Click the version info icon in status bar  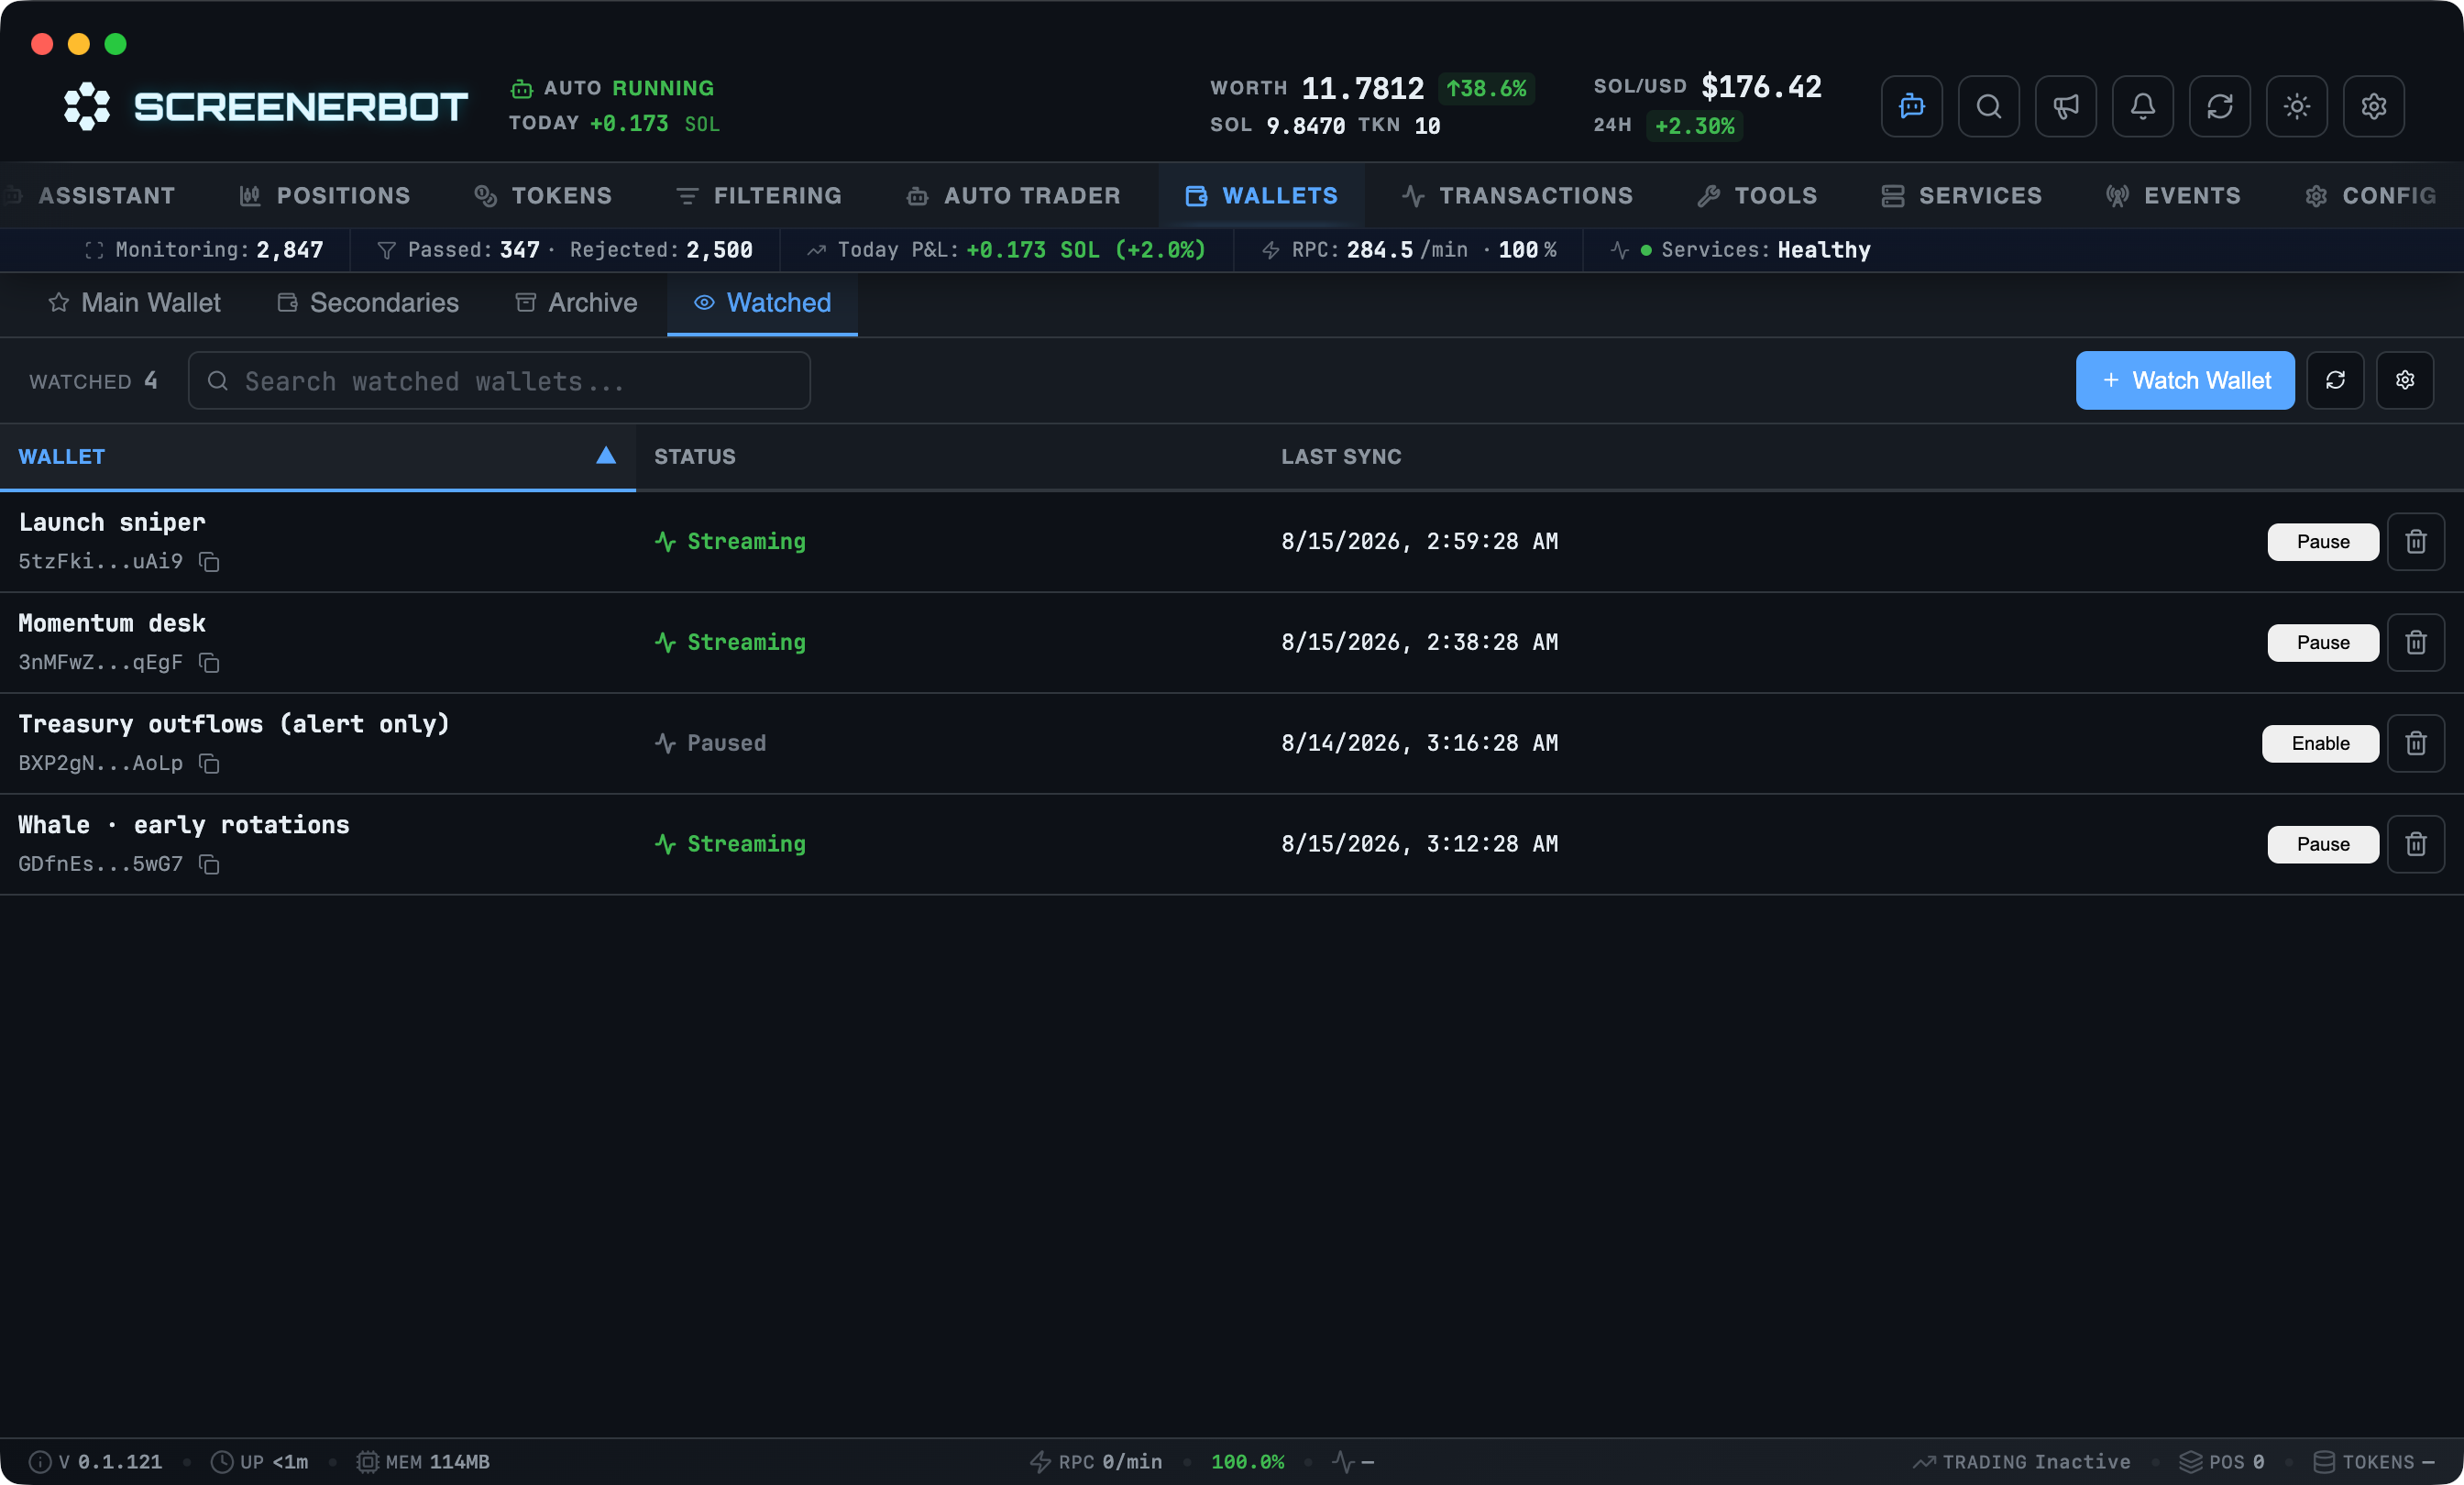[40, 1462]
